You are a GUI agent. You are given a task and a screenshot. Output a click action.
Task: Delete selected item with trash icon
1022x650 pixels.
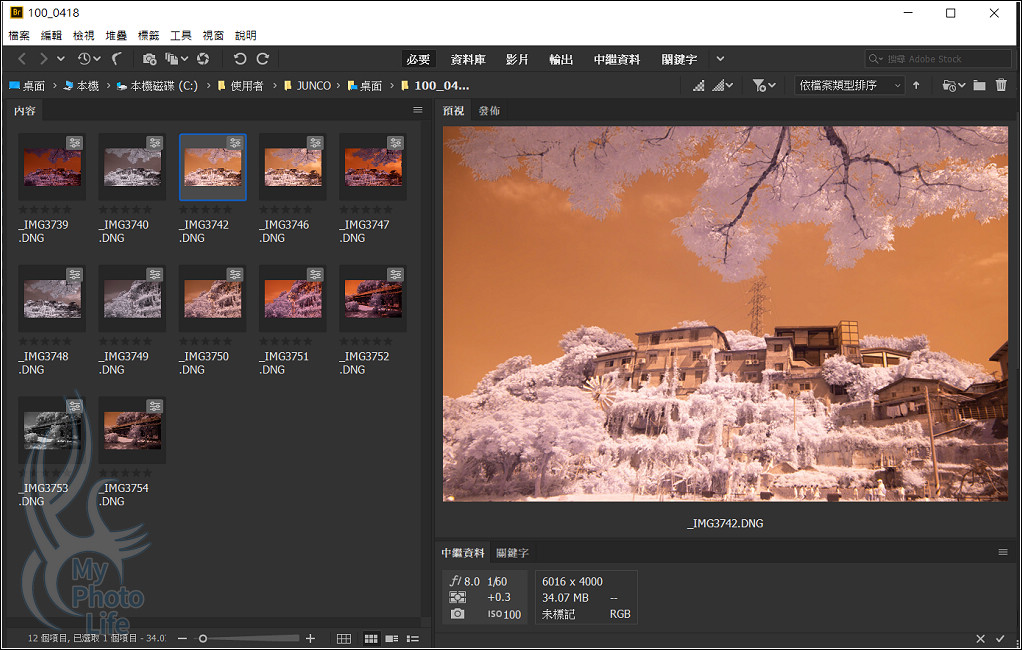coord(1001,86)
